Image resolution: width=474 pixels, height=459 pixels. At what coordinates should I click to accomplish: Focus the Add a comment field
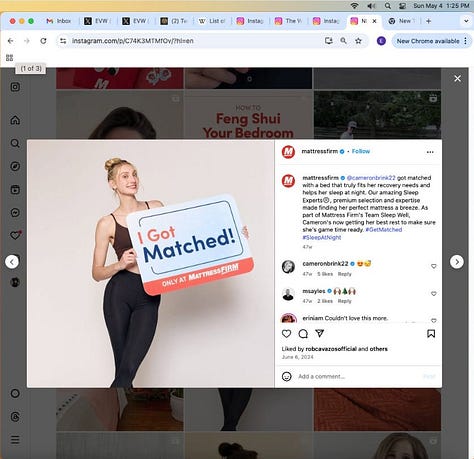point(358,376)
